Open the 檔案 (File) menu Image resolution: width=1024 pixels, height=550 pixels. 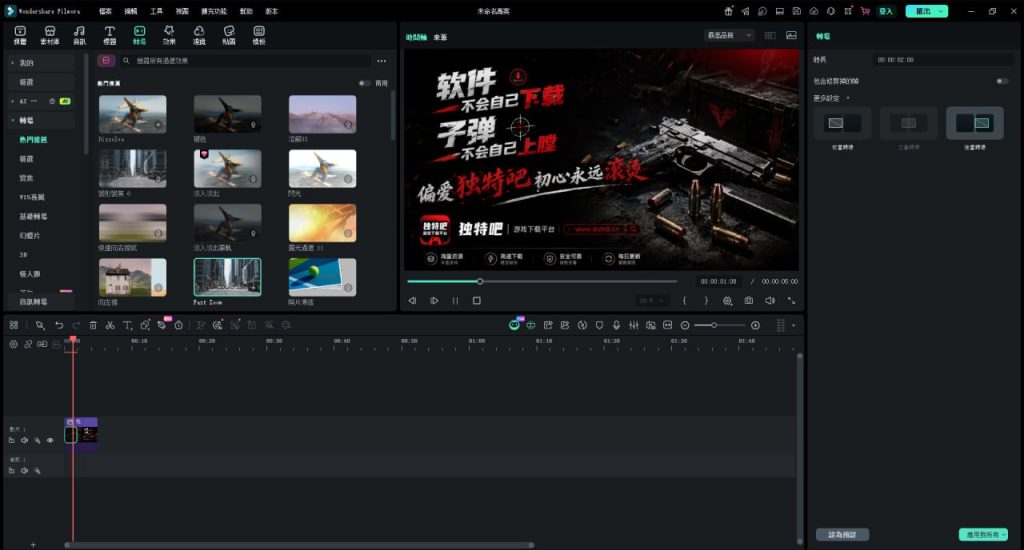click(105, 11)
